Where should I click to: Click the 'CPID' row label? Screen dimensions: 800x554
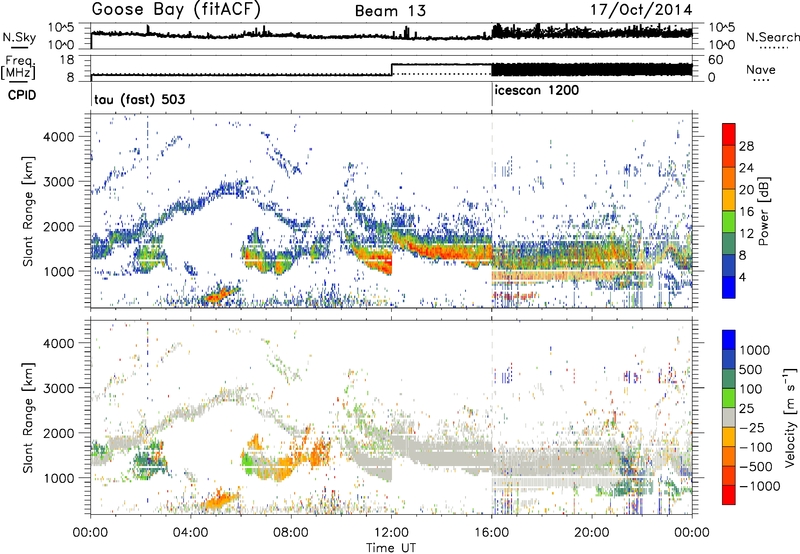click(22, 95)
